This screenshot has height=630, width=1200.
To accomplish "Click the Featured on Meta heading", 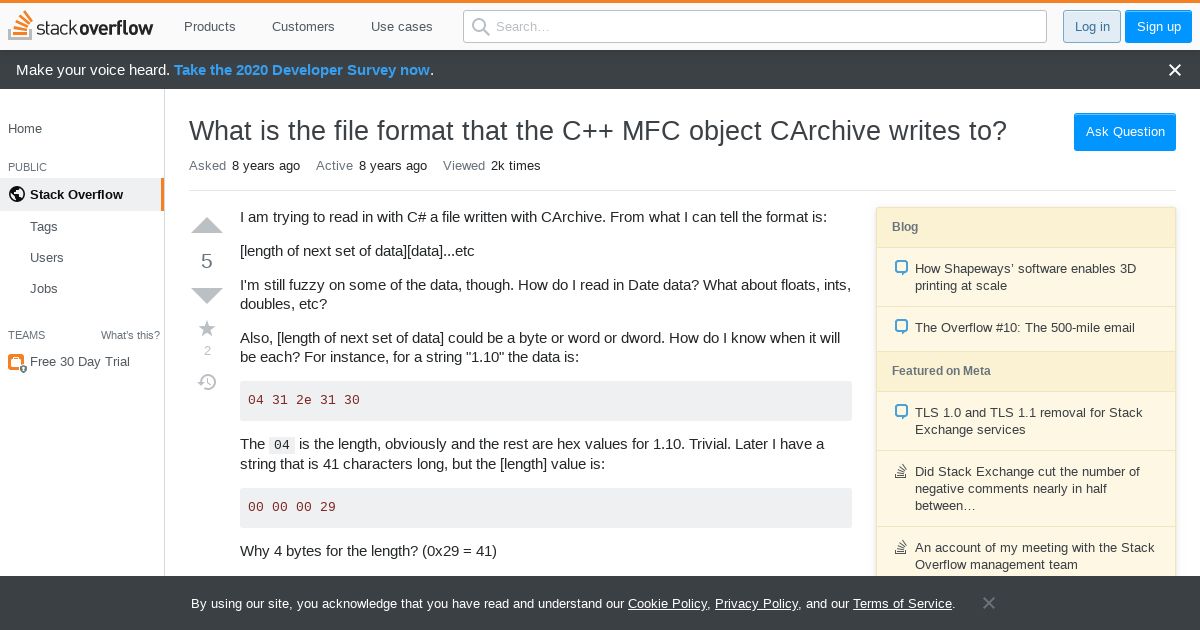I will click(x=941, y=371).
